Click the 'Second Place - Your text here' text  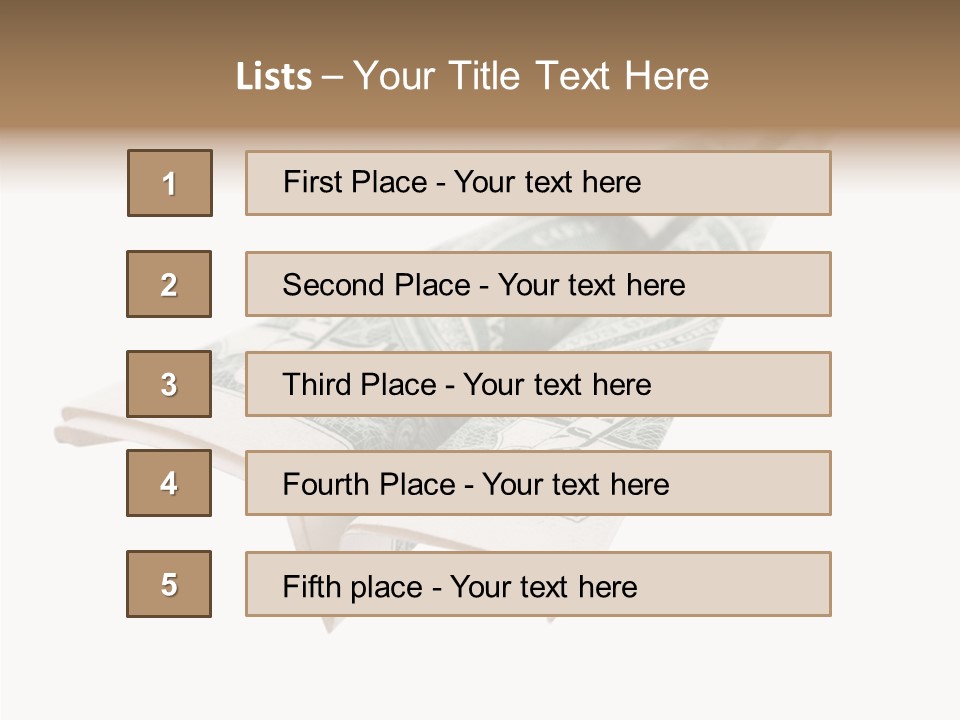click(x=484, y=285)
